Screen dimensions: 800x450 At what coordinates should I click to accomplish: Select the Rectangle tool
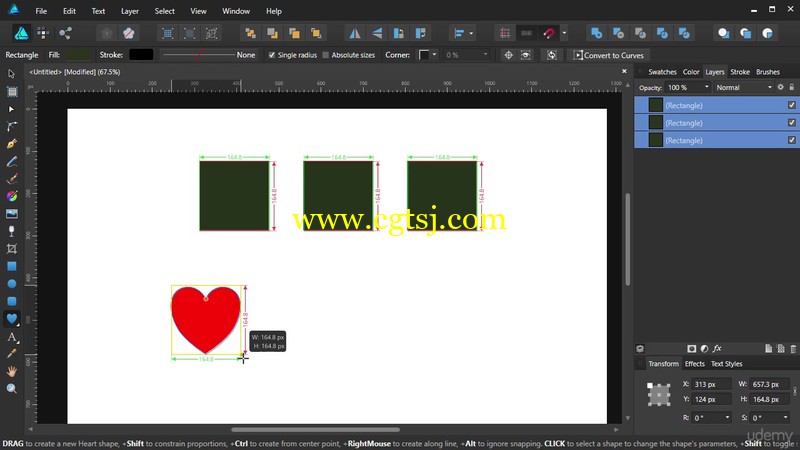pos(11,266)
